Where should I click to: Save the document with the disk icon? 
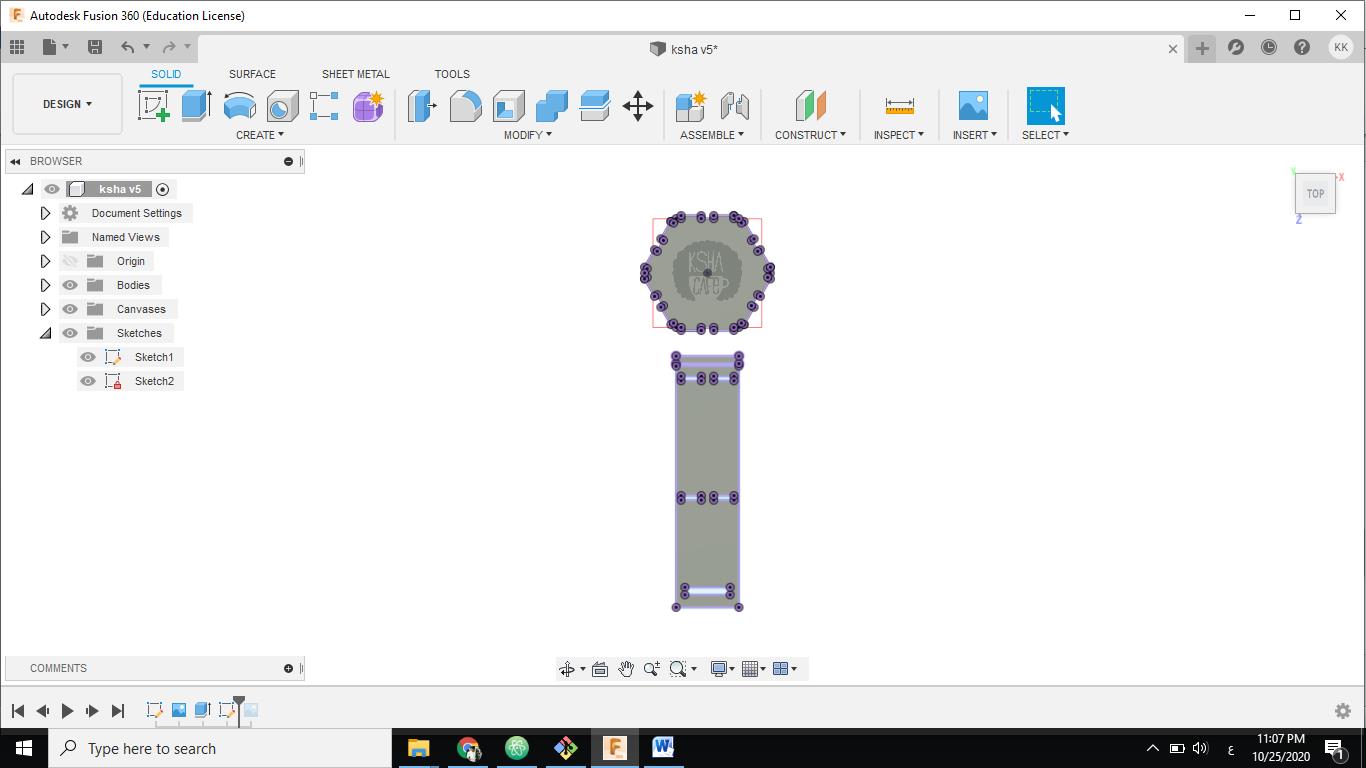click(95, 47)
